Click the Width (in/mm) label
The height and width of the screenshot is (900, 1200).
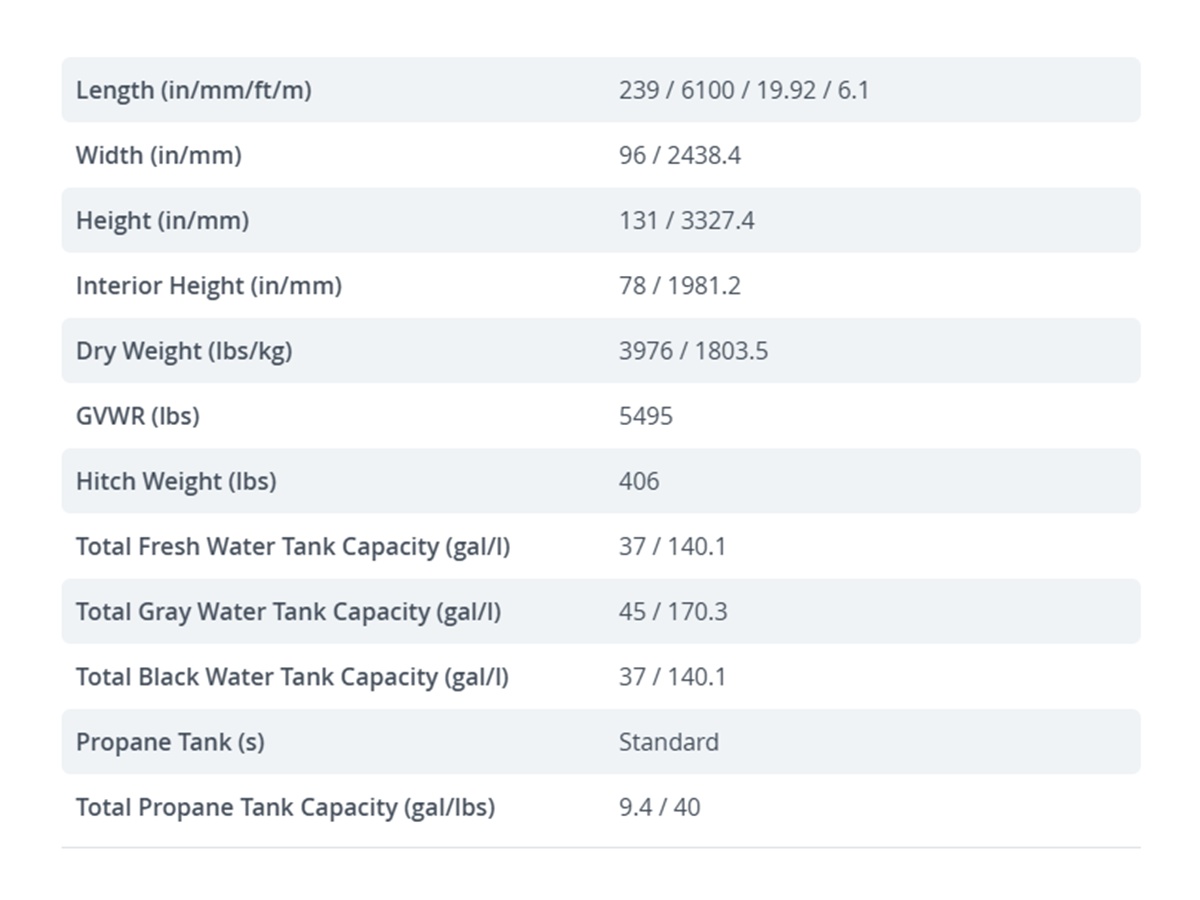pos(159,155)
